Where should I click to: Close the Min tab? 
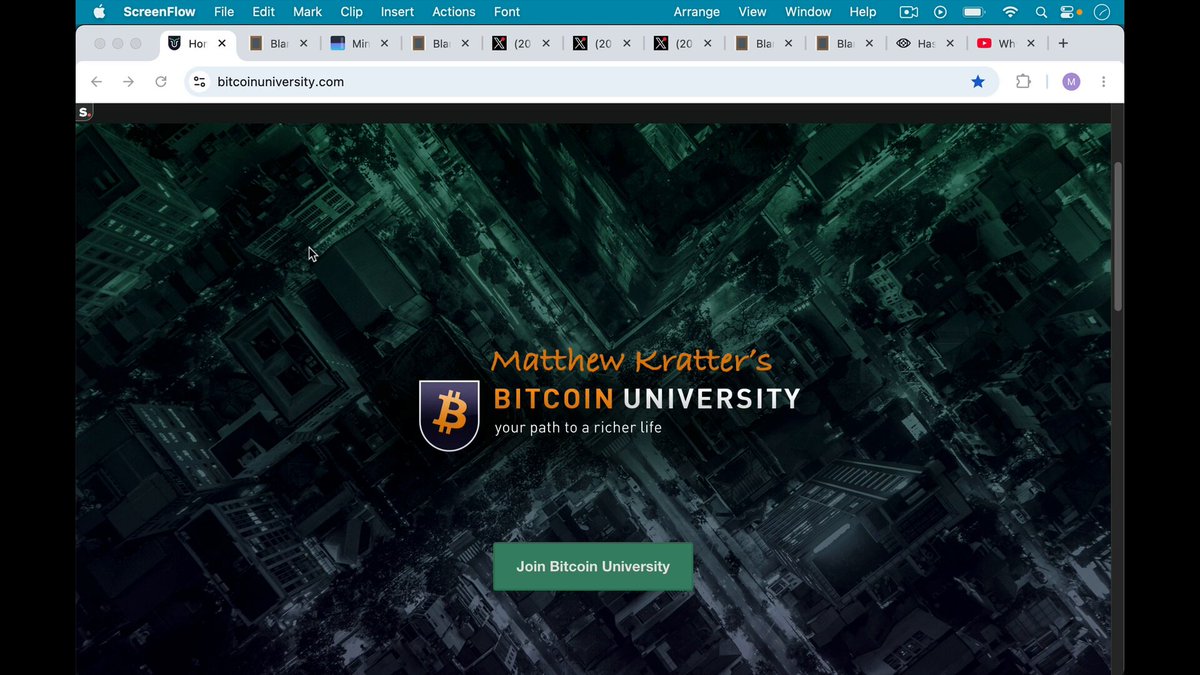(384, 44)
